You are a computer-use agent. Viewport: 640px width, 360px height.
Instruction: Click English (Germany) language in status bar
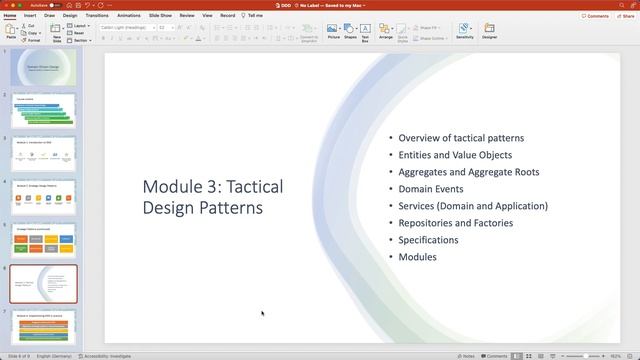(x=54, y=356)
